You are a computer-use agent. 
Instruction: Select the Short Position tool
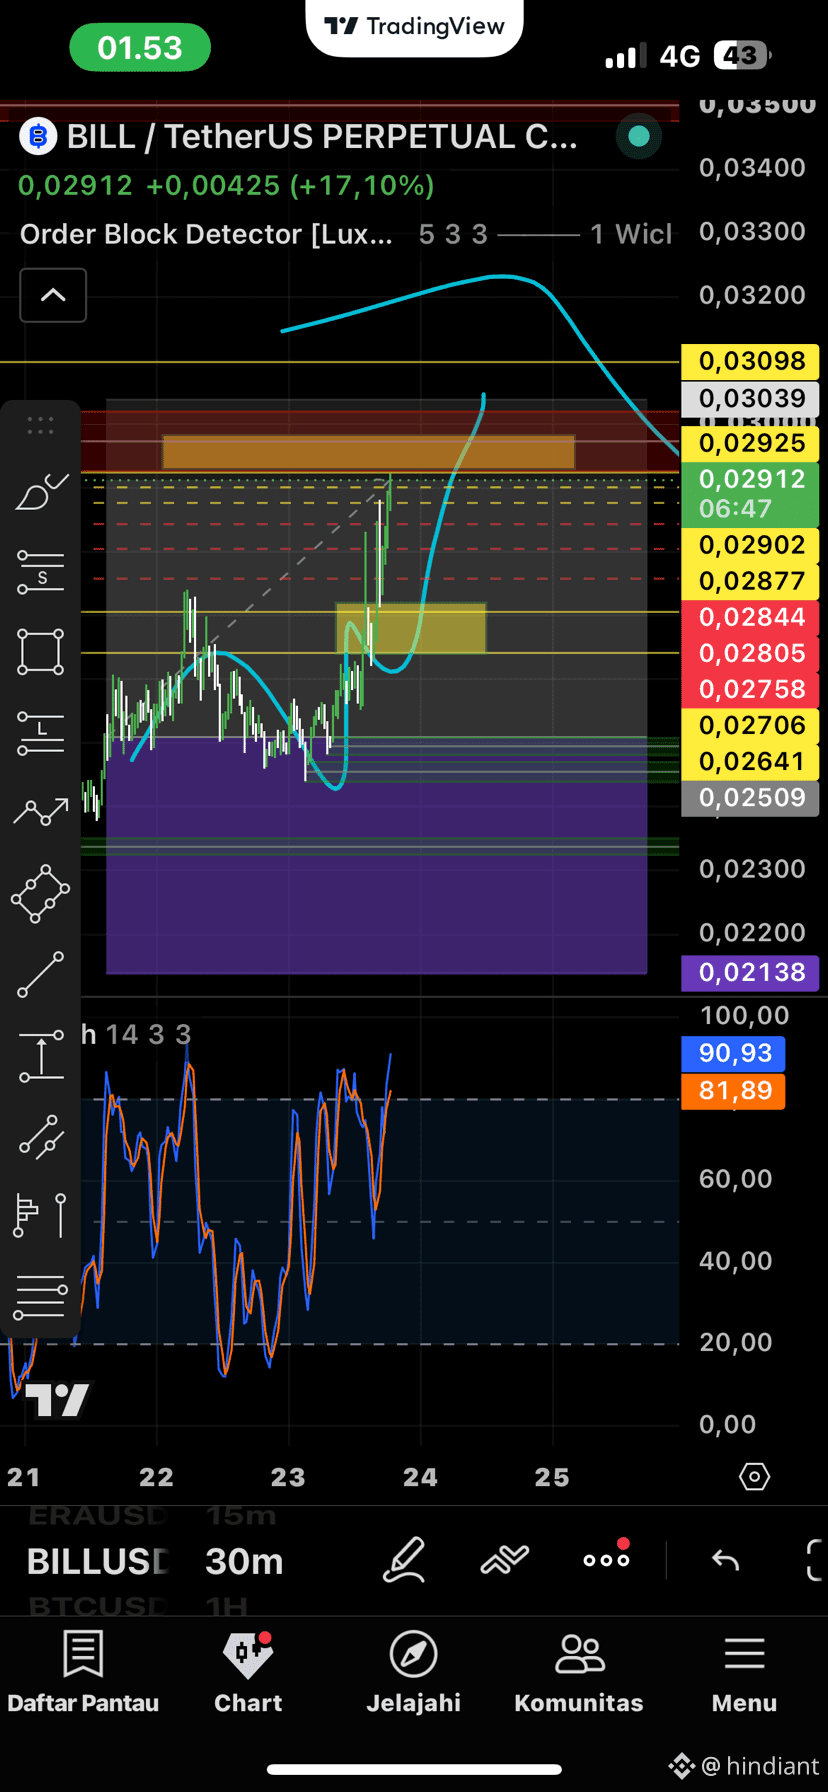pyautogui.click(x=40, y=572)
